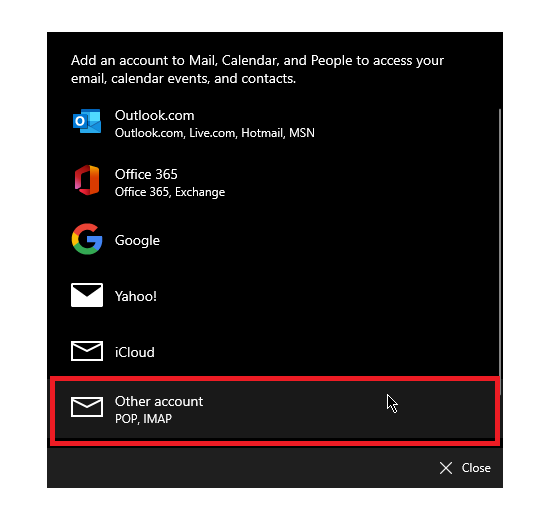
Task: Click the 'Live.com, Hotmail, MSN' subtitle line
Action: pyautogui.click(x=215, y=133)
